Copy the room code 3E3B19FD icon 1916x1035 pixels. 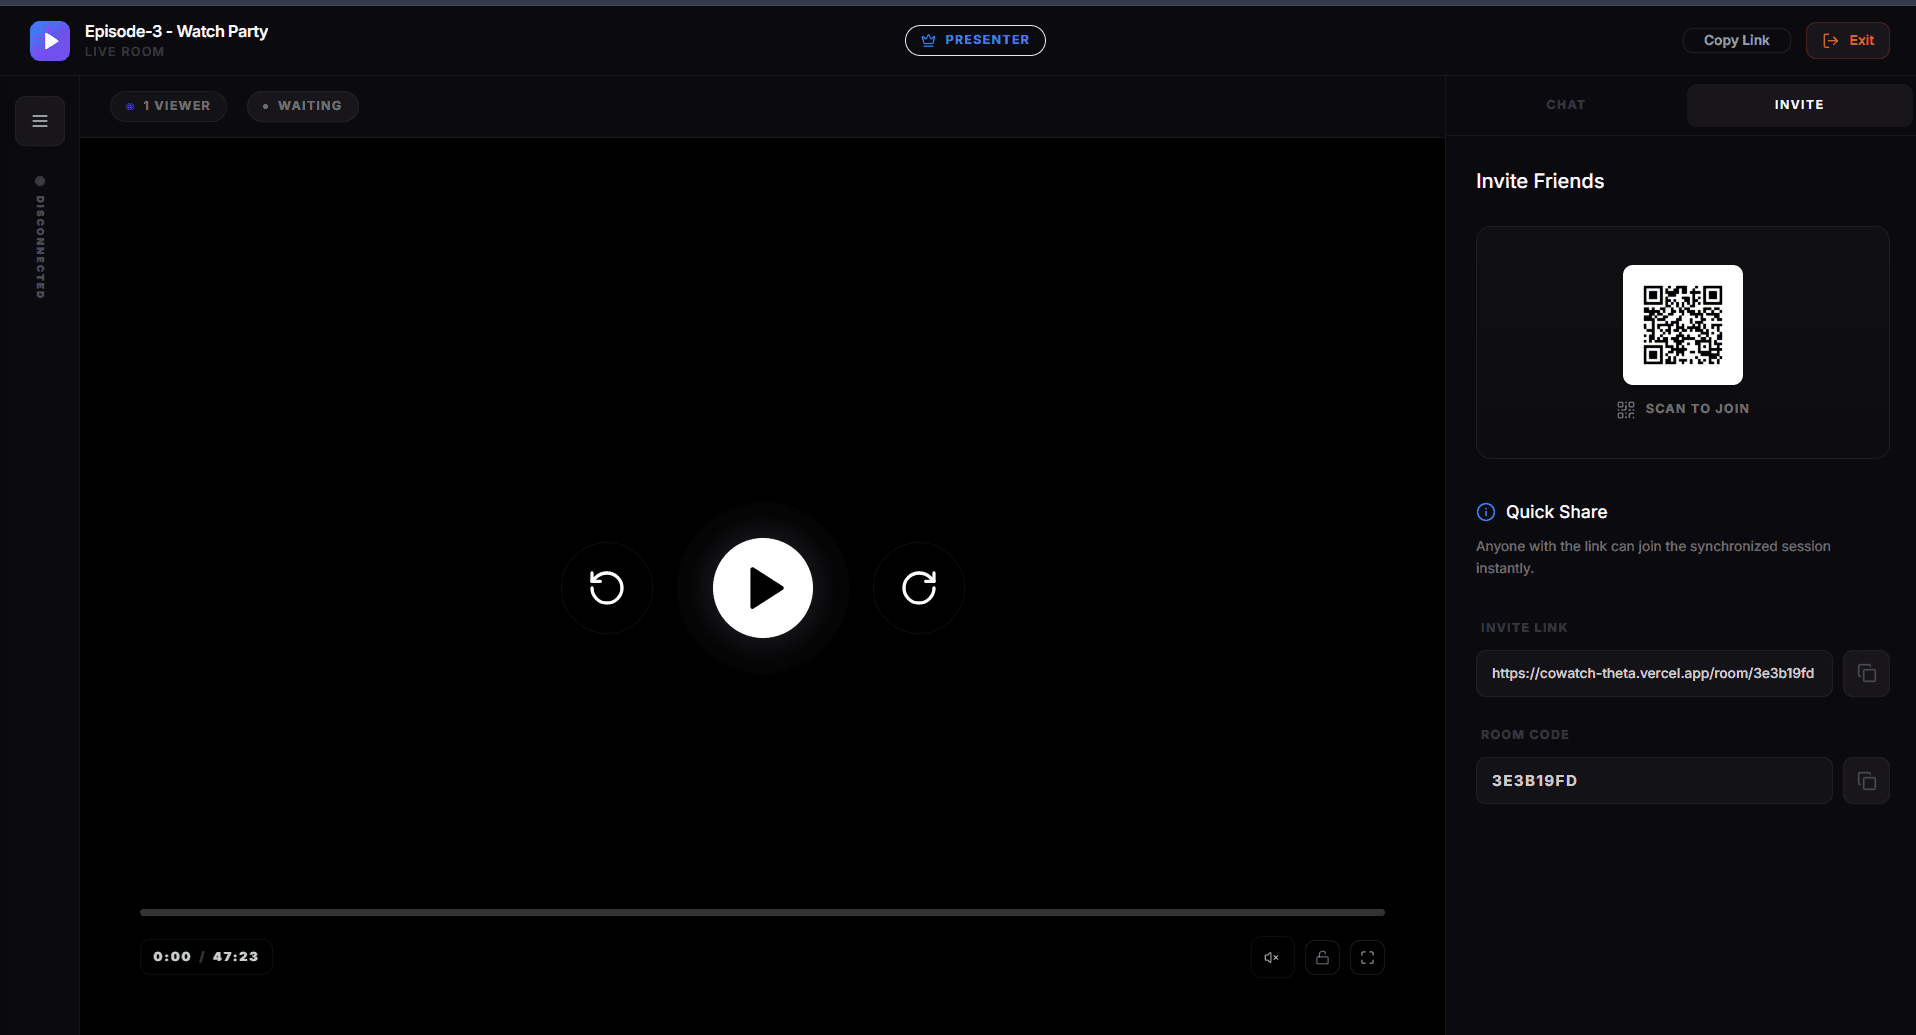pos(1866,780)
